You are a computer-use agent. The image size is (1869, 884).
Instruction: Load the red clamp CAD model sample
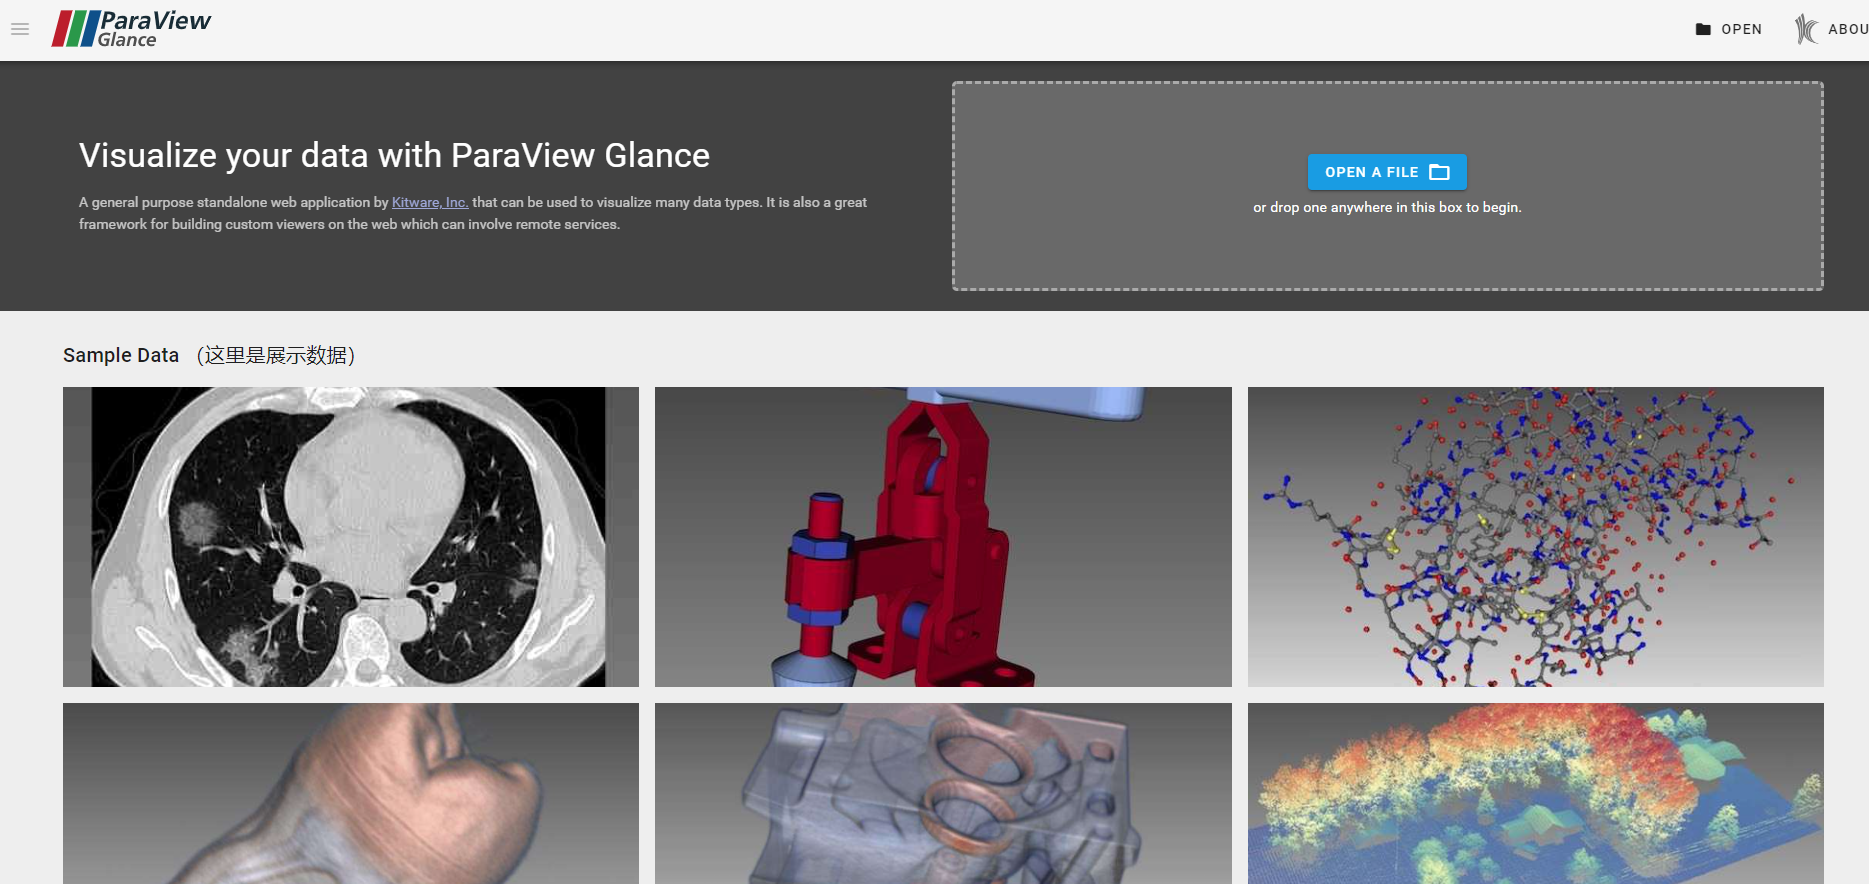click(943, 537)
